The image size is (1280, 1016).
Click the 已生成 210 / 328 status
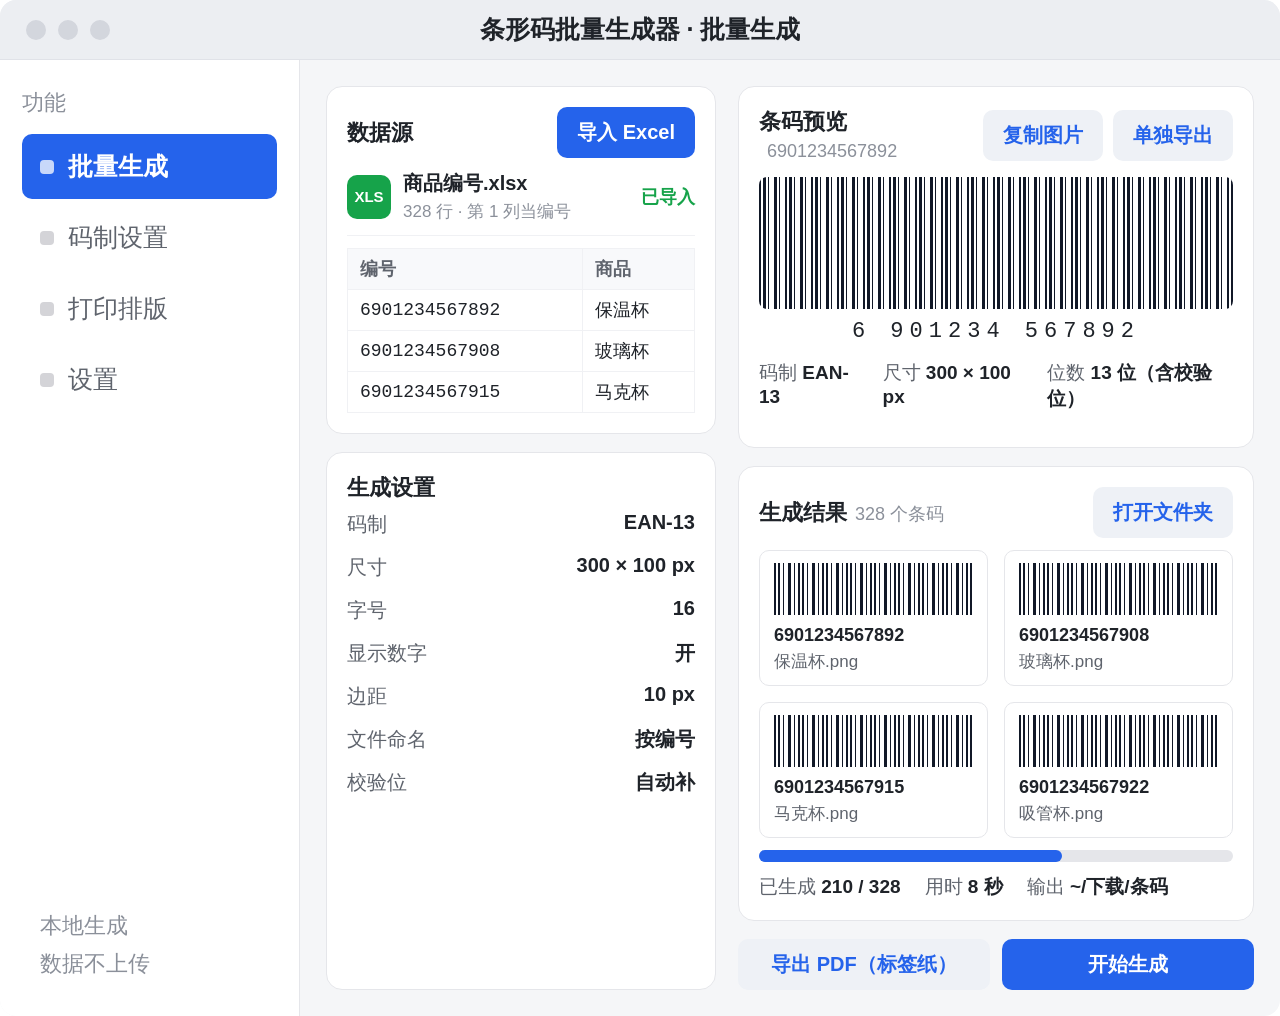830,887
